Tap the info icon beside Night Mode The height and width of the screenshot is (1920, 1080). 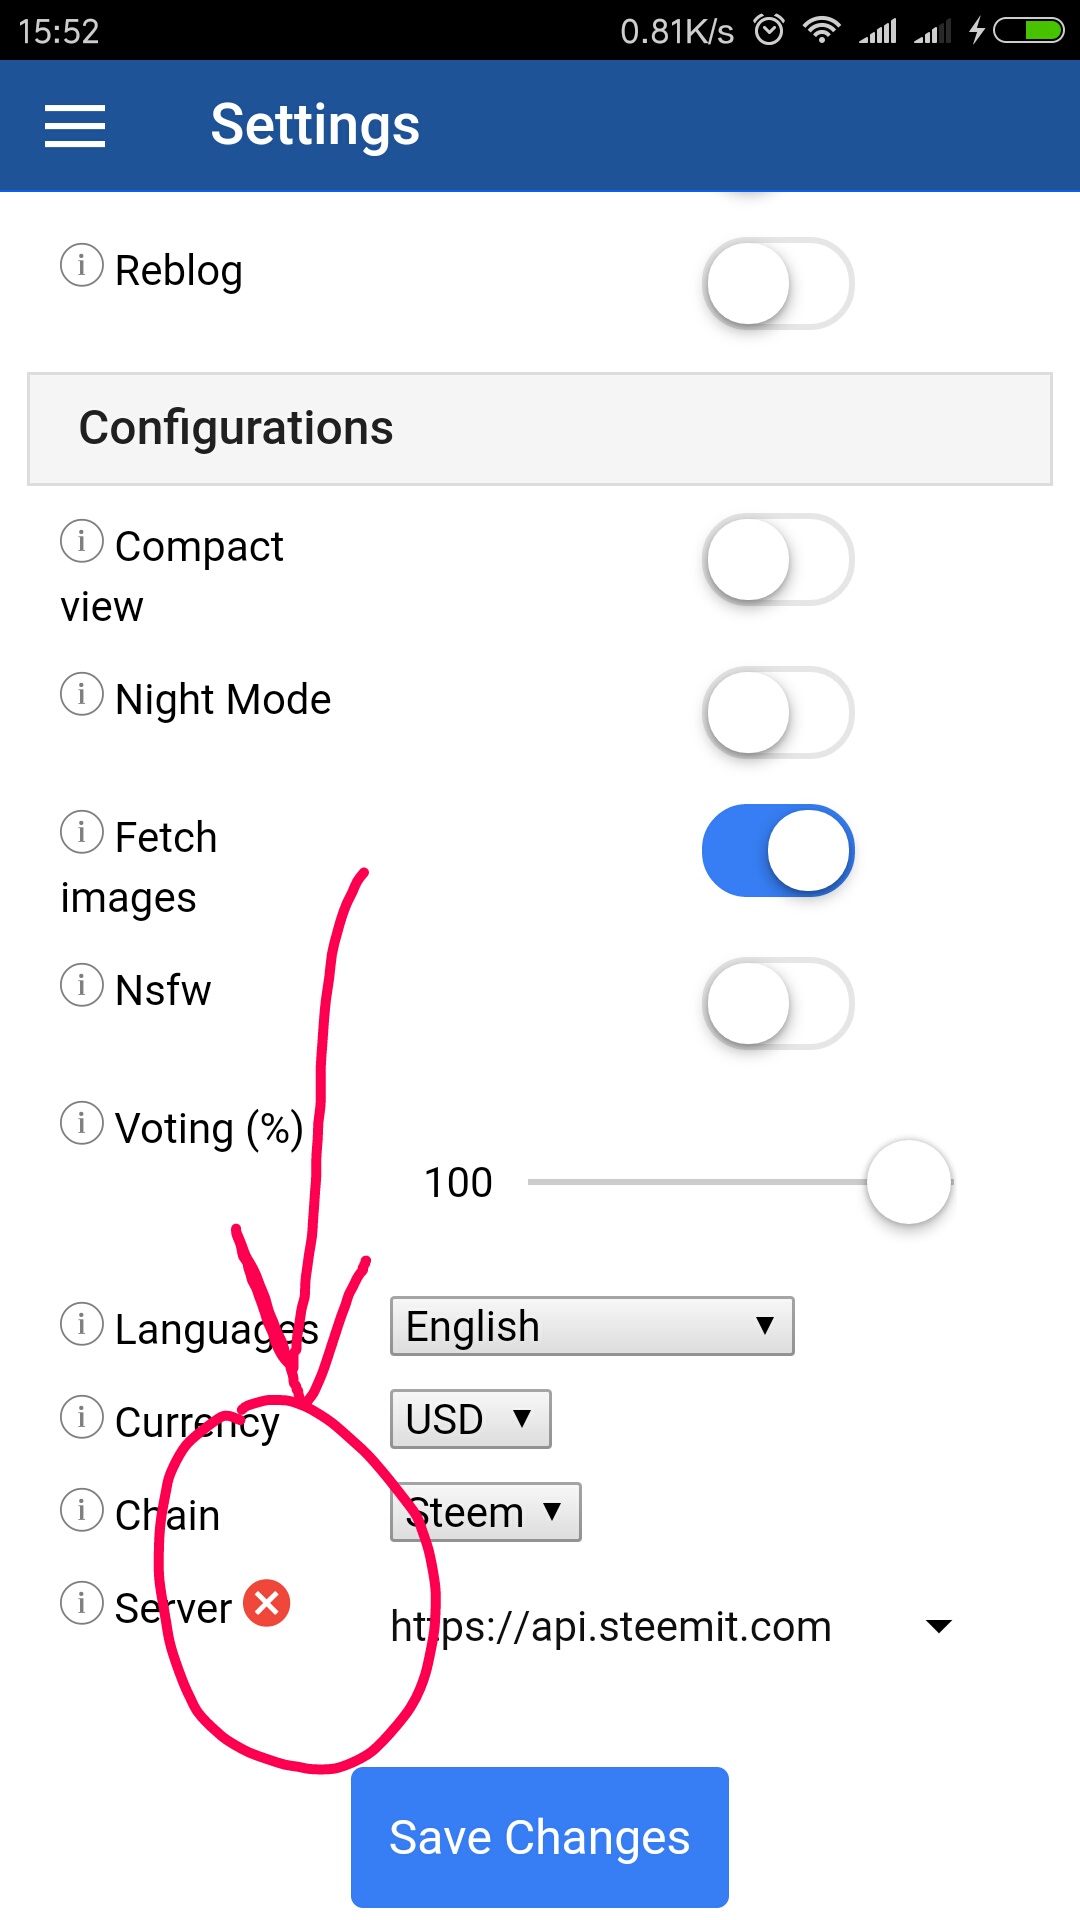82,694
